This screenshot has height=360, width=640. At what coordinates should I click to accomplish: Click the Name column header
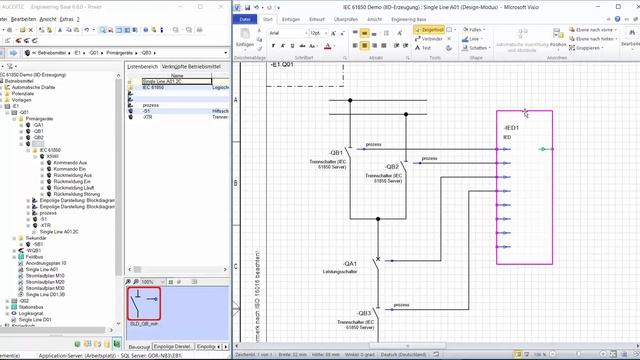[x=177, y=76]
